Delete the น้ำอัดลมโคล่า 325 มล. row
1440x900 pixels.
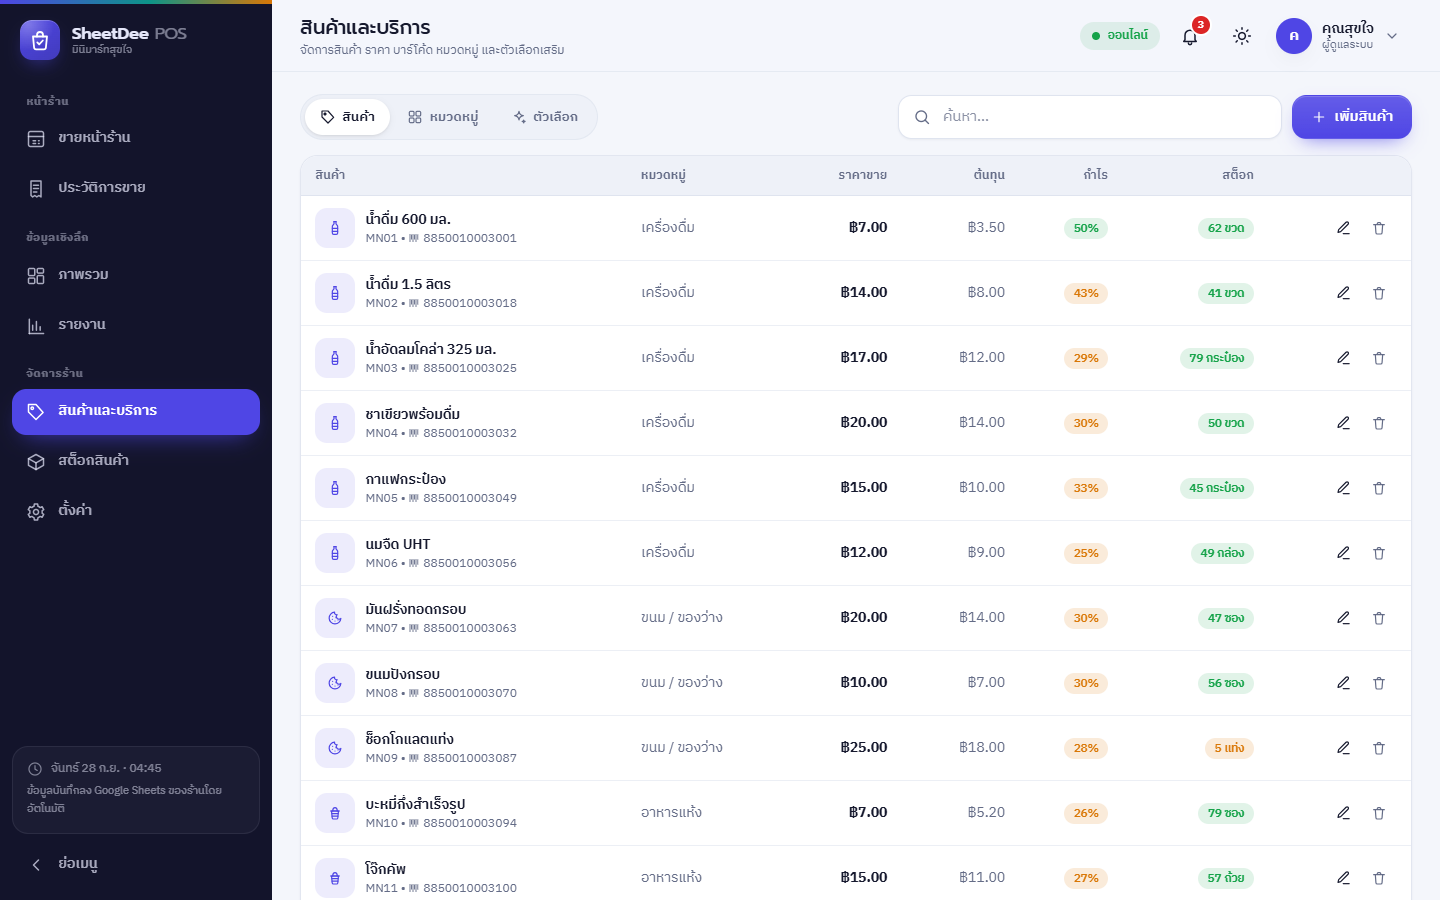[1379, 358]
